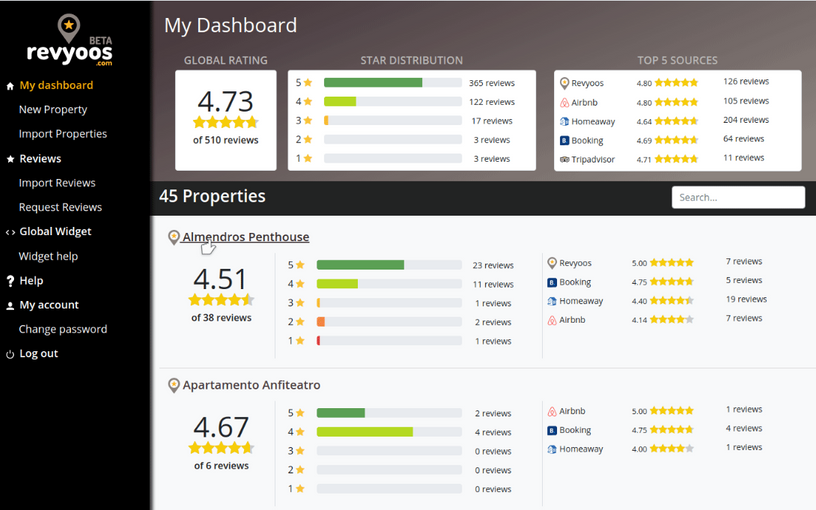
Task: Click "19 reviews" for Almendros Homeaway source
Action: (746, 299)
